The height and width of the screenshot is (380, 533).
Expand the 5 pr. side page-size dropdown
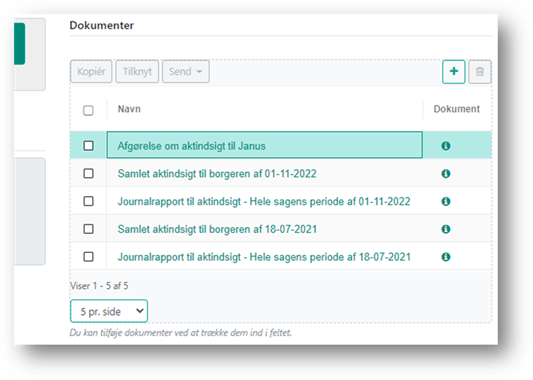(109, 311)
